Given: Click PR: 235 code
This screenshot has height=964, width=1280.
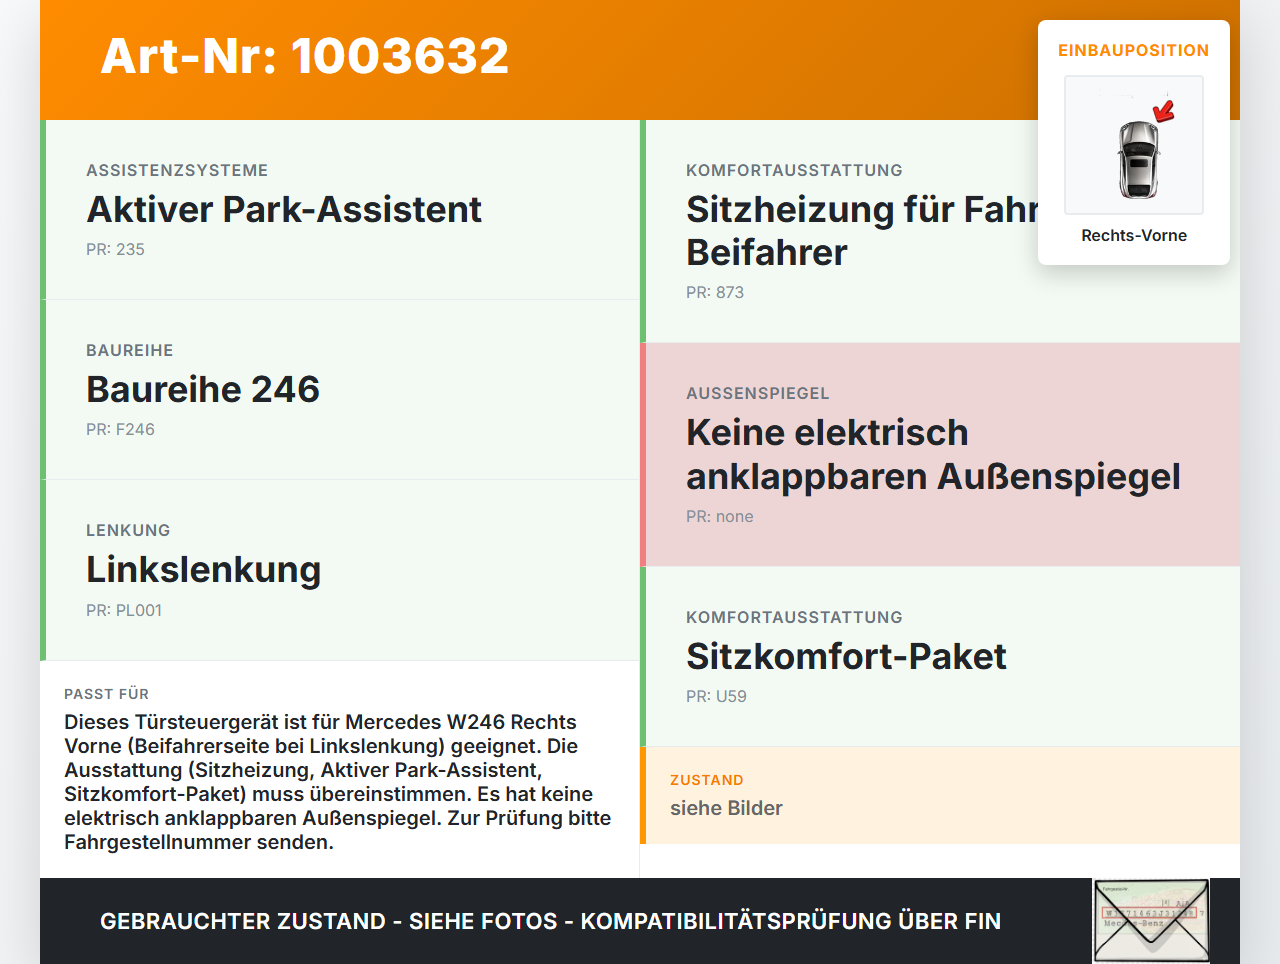Looking at the screenshot, I should (x=115, y=249).
